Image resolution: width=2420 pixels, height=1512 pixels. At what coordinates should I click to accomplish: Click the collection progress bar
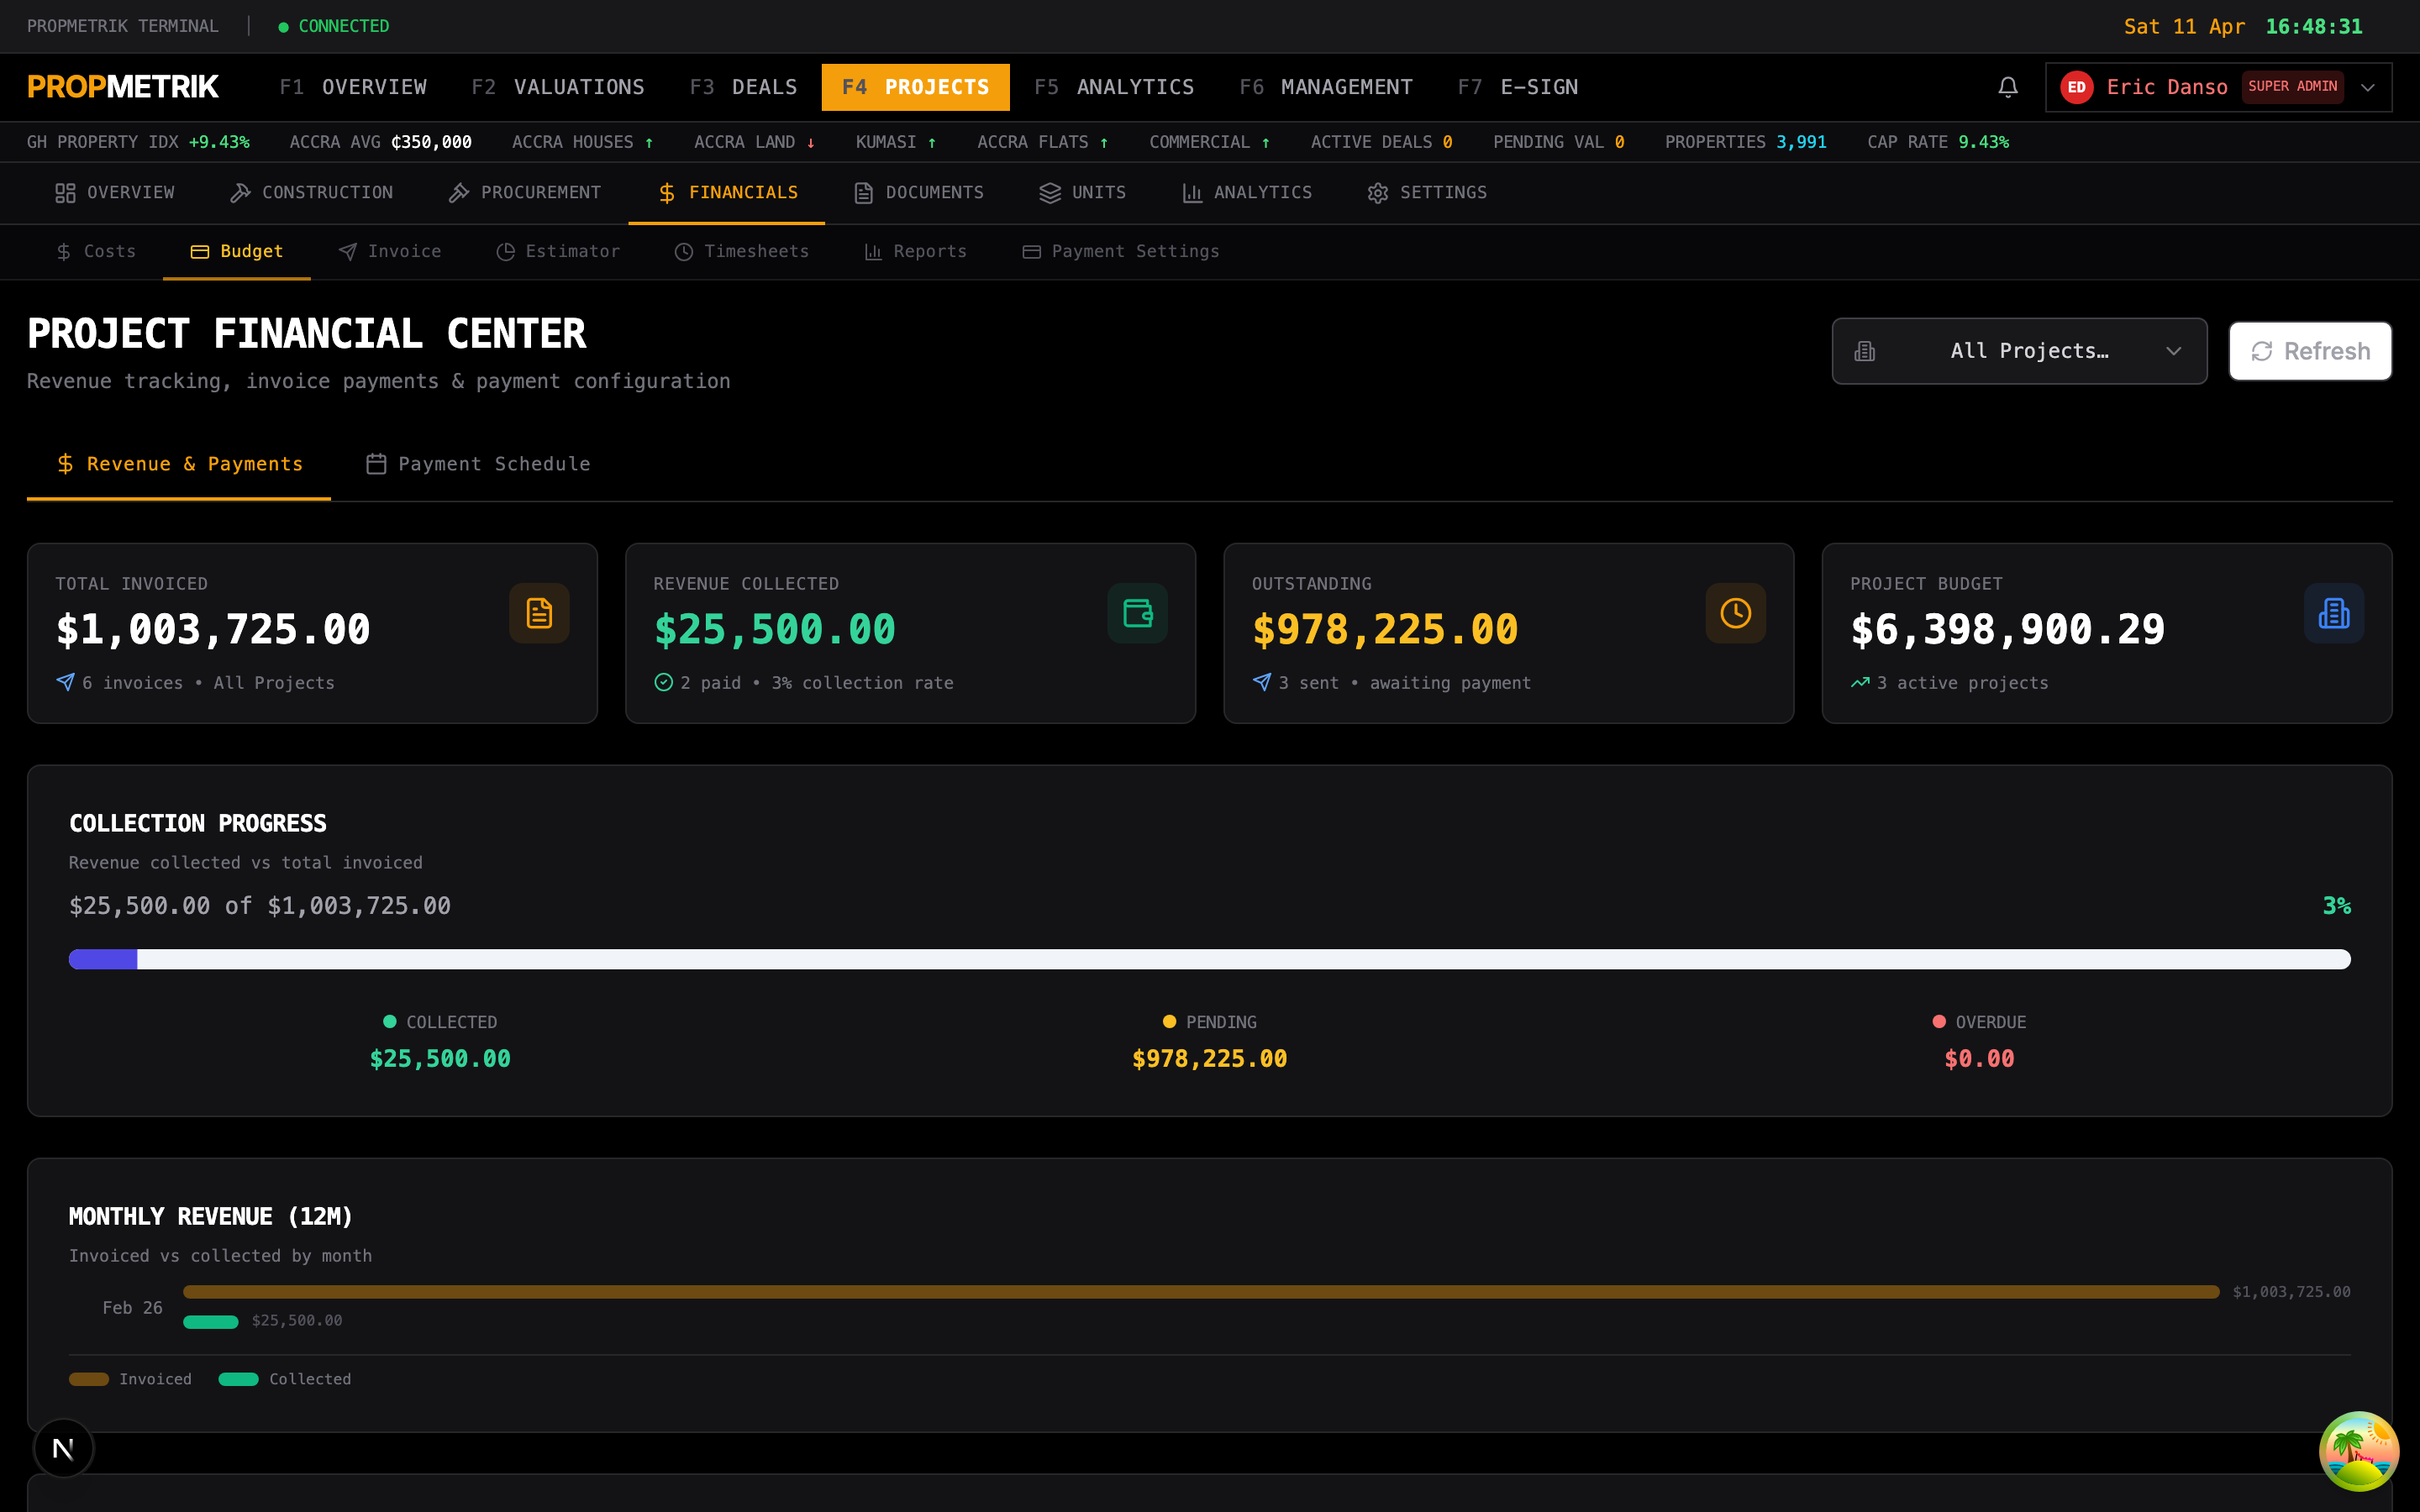[1209, 959]
